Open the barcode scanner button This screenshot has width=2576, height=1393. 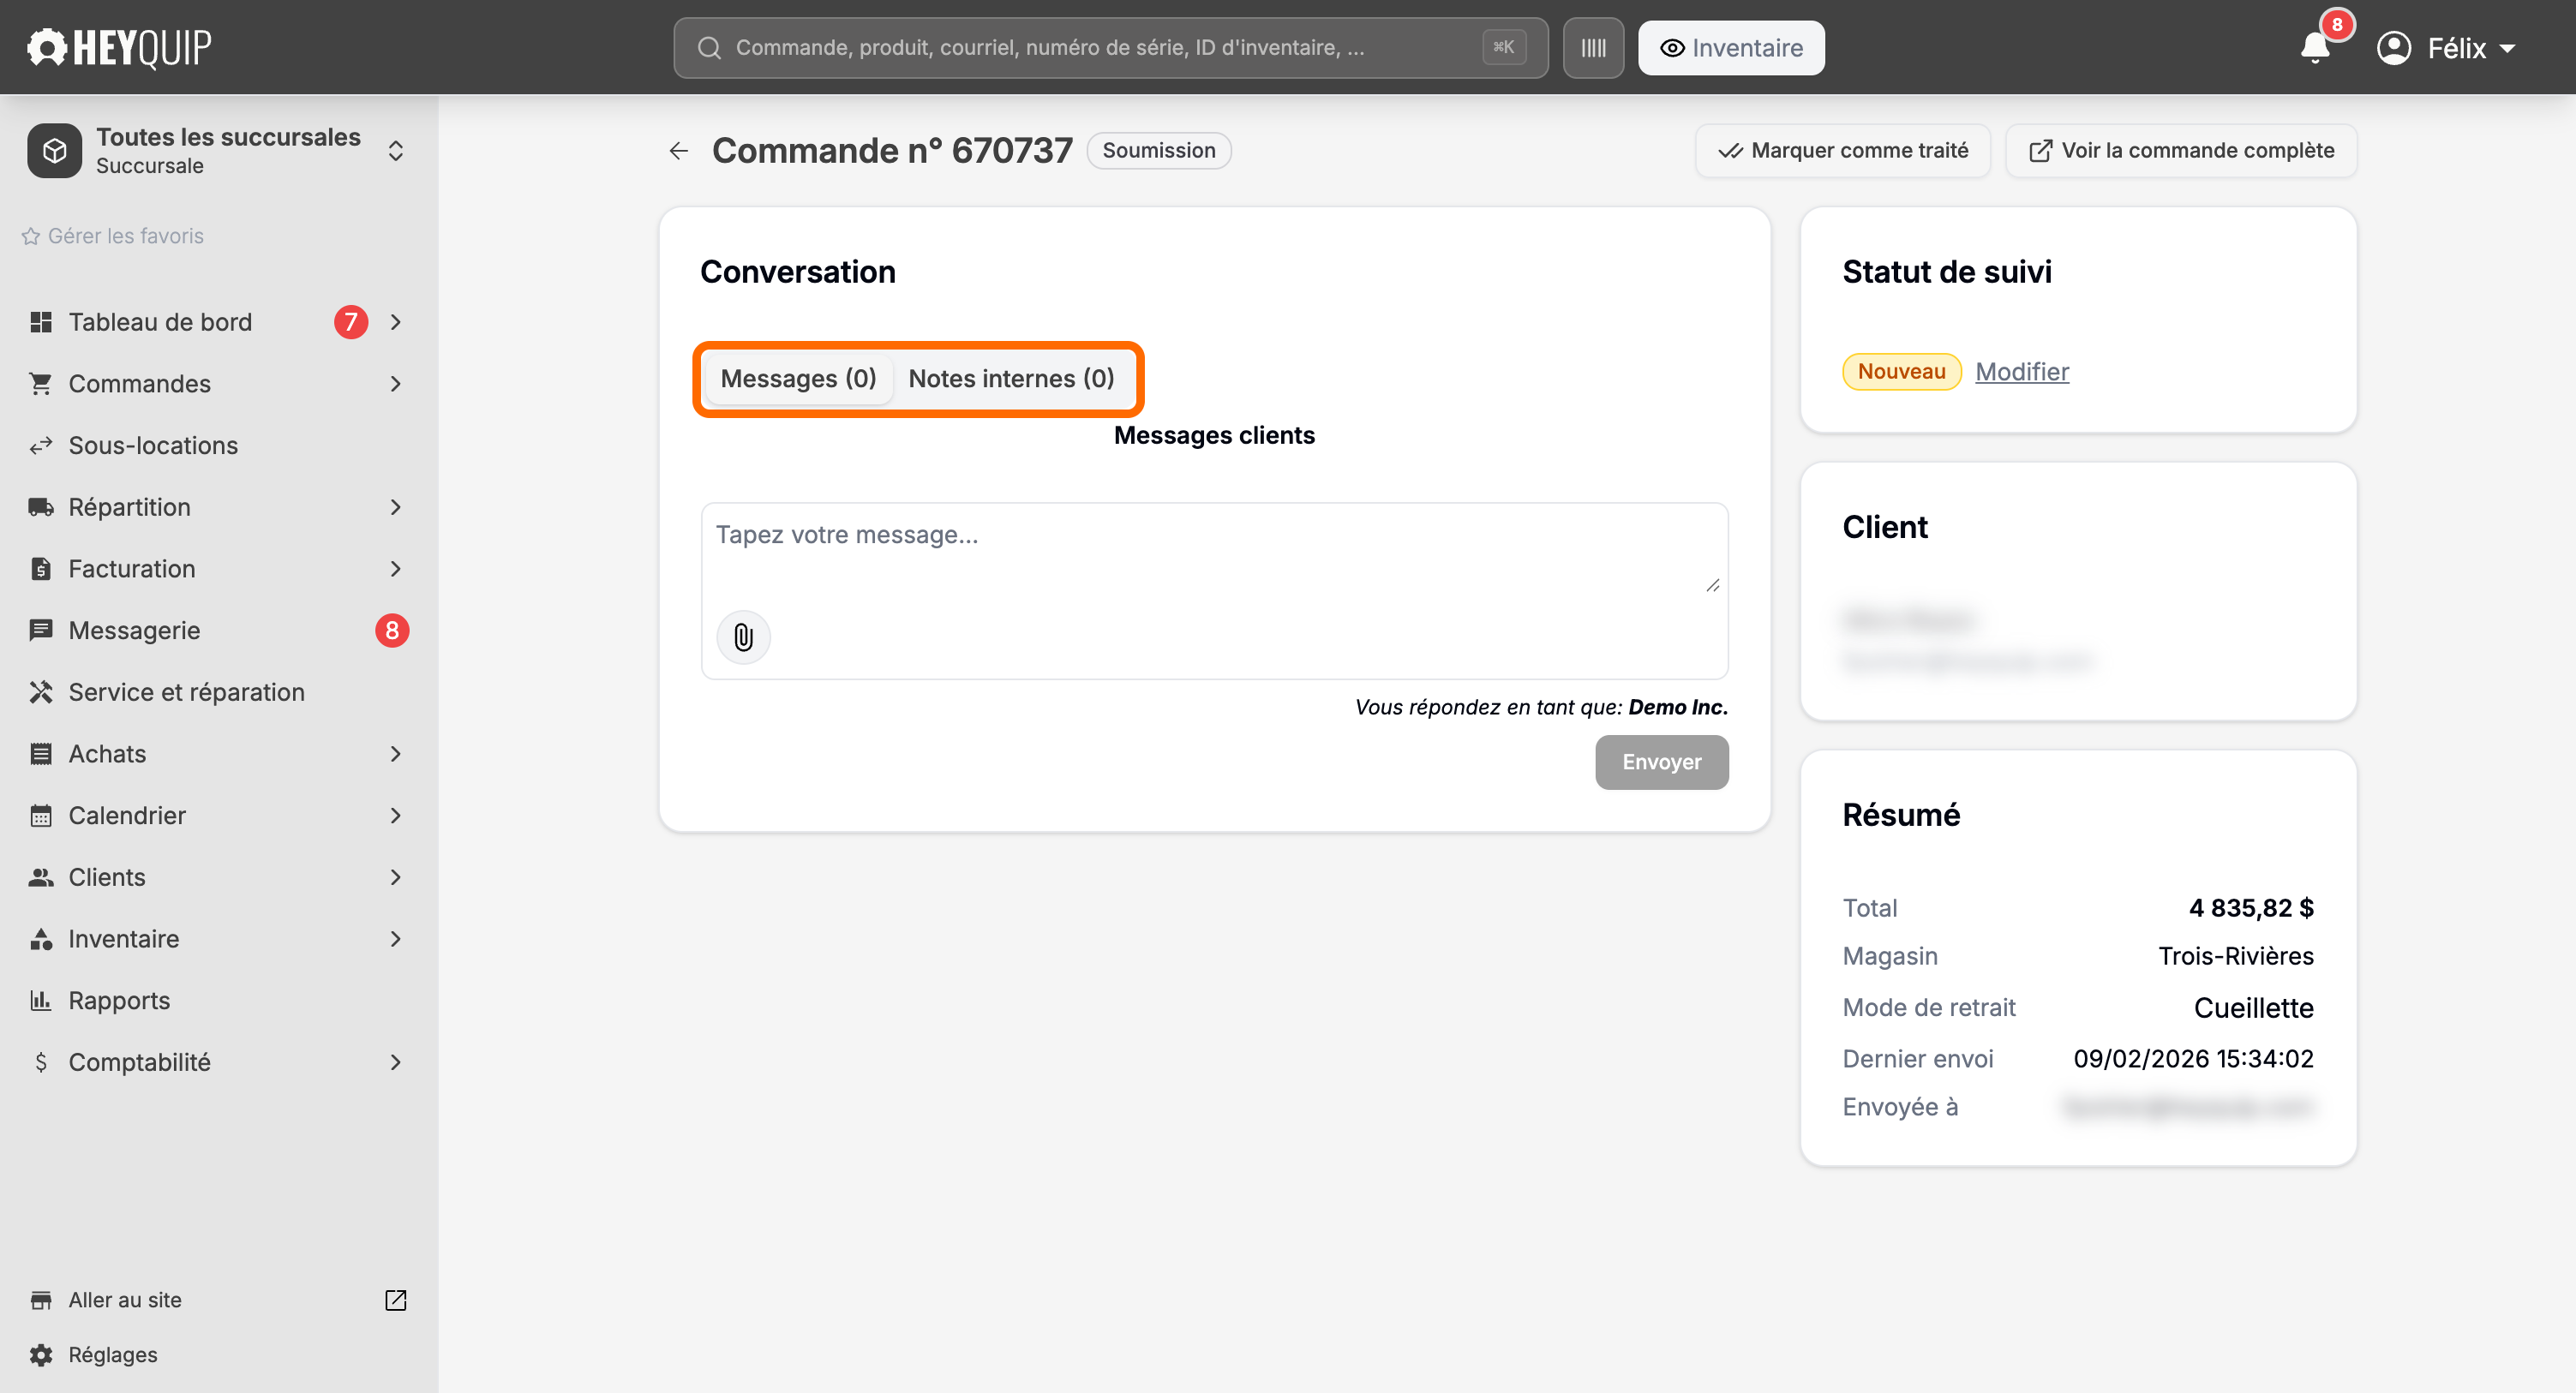tap(1593, 48)
